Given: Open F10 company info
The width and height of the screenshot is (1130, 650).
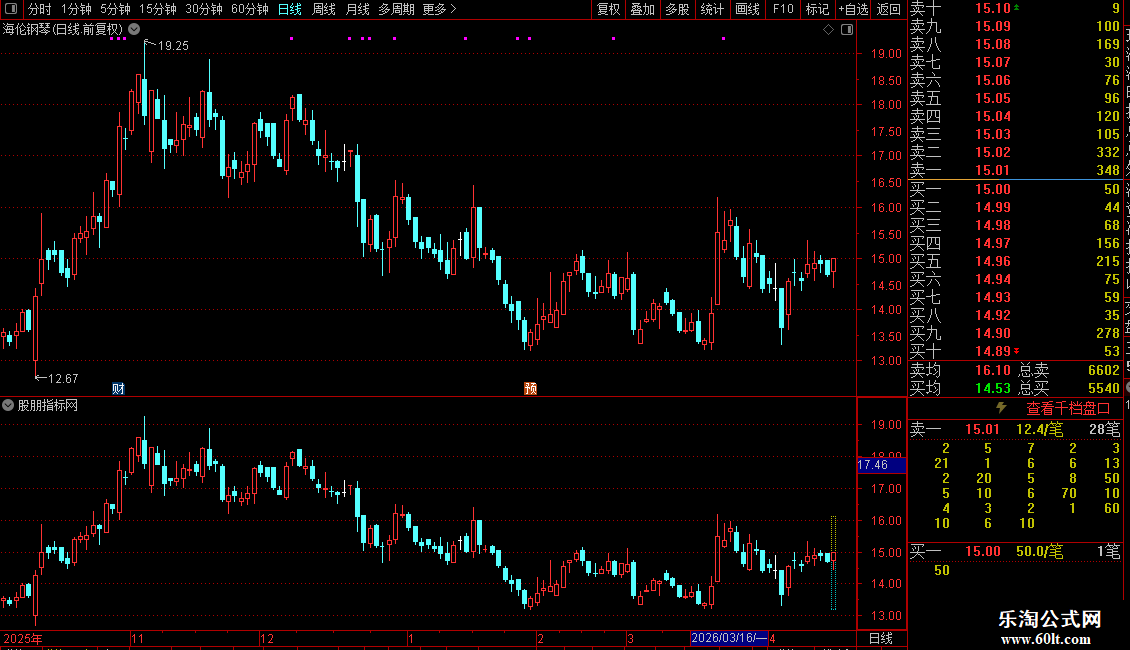Looking at the screenshot, I should [x=783, y=9].
